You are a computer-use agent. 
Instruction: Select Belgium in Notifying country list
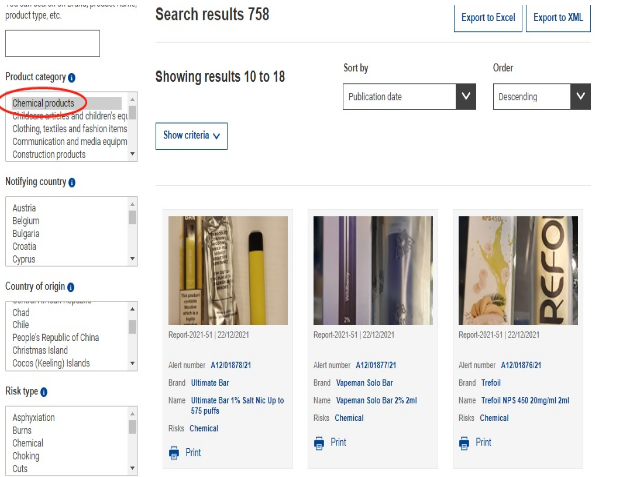click(26, 220)
